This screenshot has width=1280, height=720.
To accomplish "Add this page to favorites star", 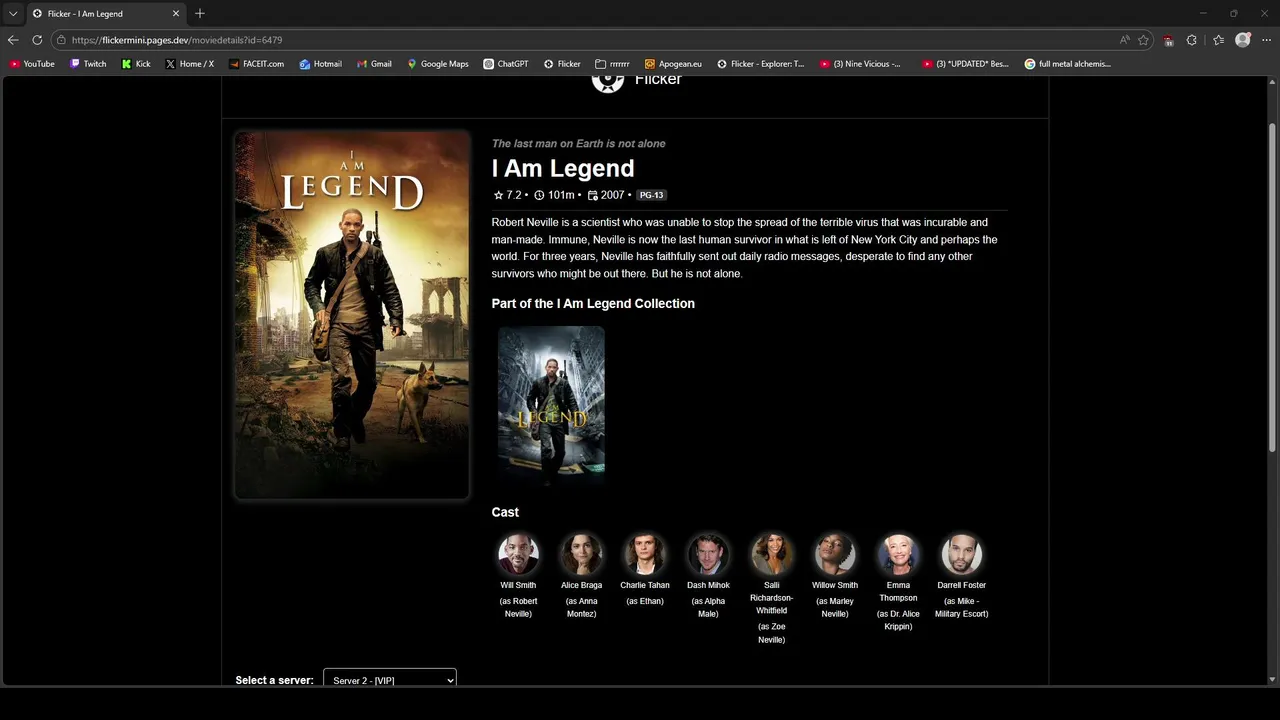I will tap(1143, 40).
